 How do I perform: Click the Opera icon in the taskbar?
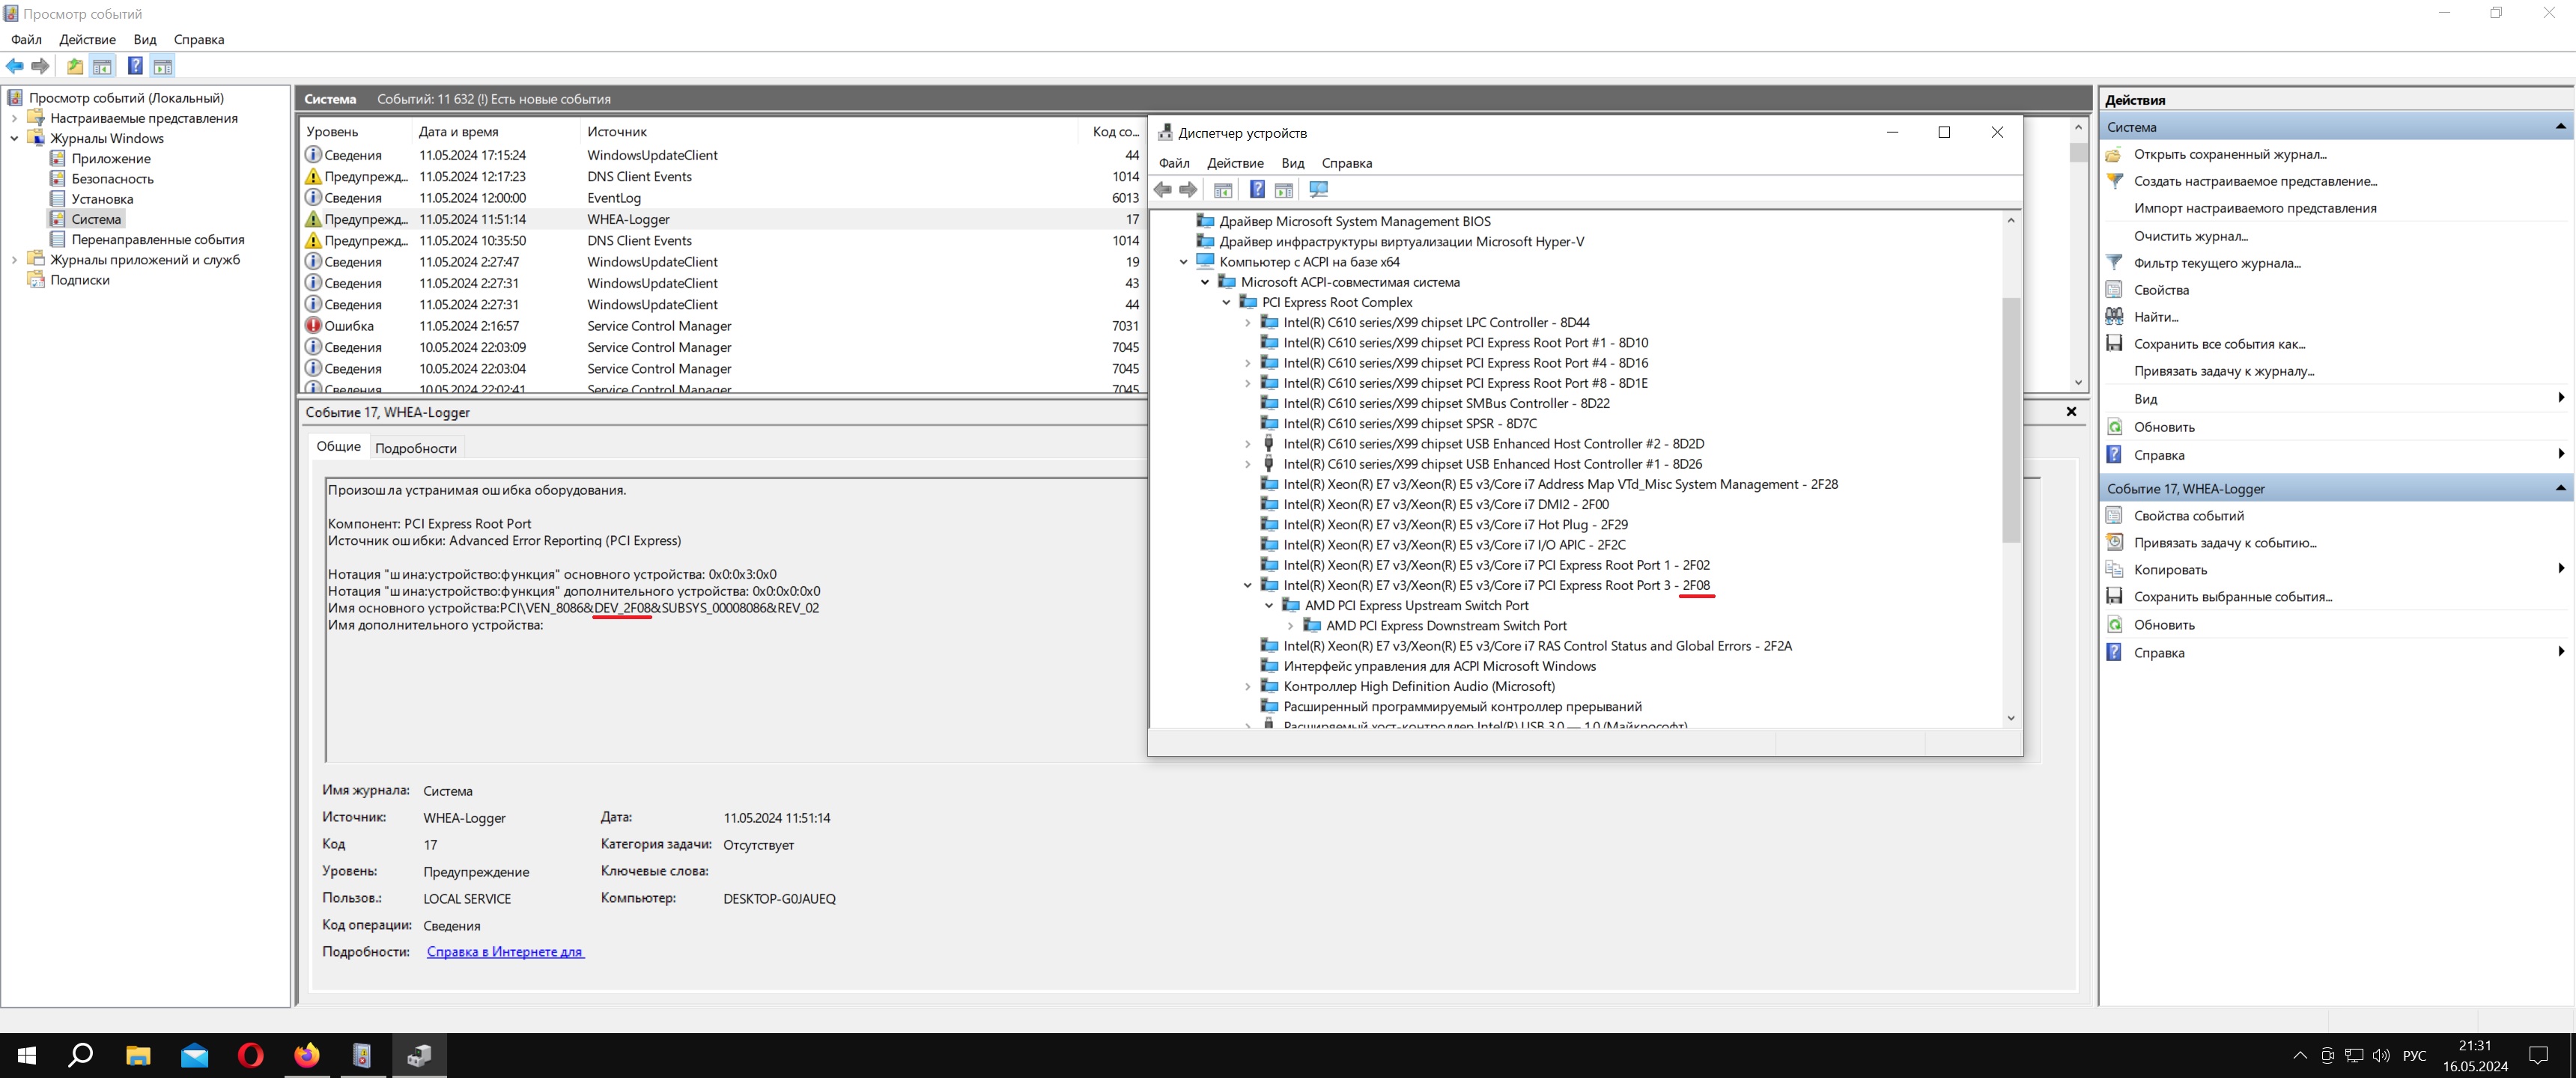(x=250, y=1055)
